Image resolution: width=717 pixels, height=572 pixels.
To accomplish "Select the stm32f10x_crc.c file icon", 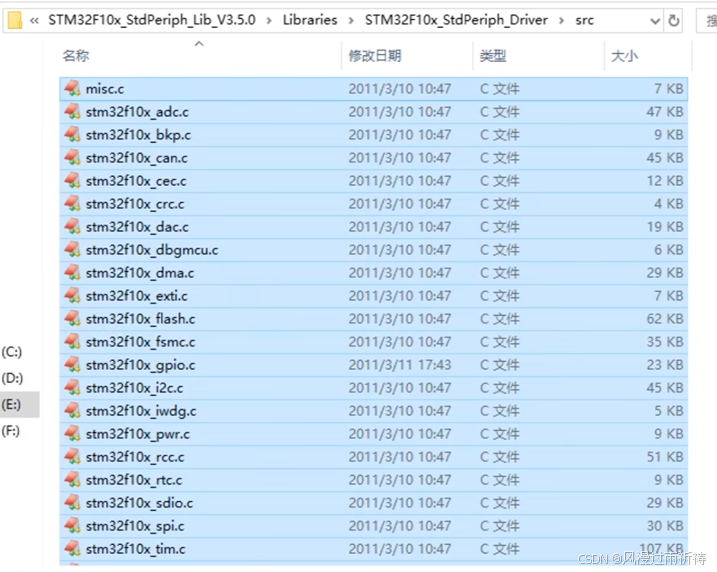I will point(72,203).
